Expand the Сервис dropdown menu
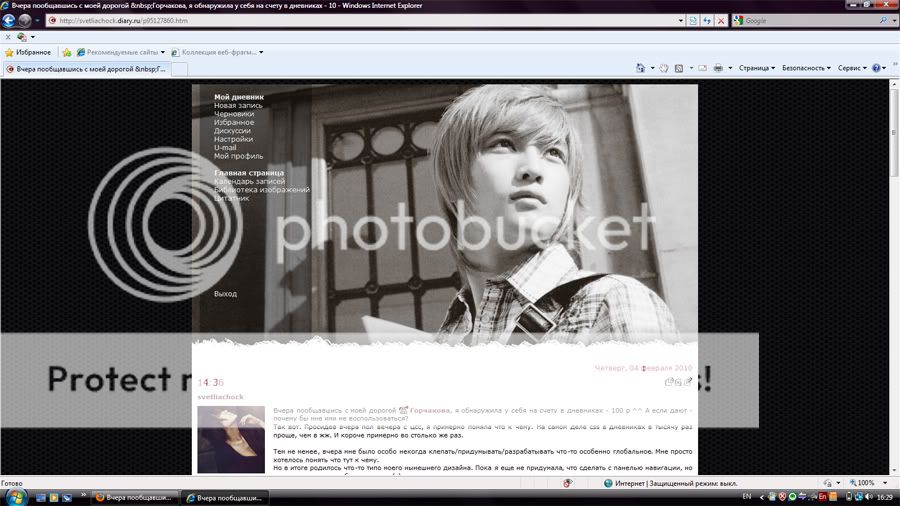 pyautogui.click(x=852, y=68)
